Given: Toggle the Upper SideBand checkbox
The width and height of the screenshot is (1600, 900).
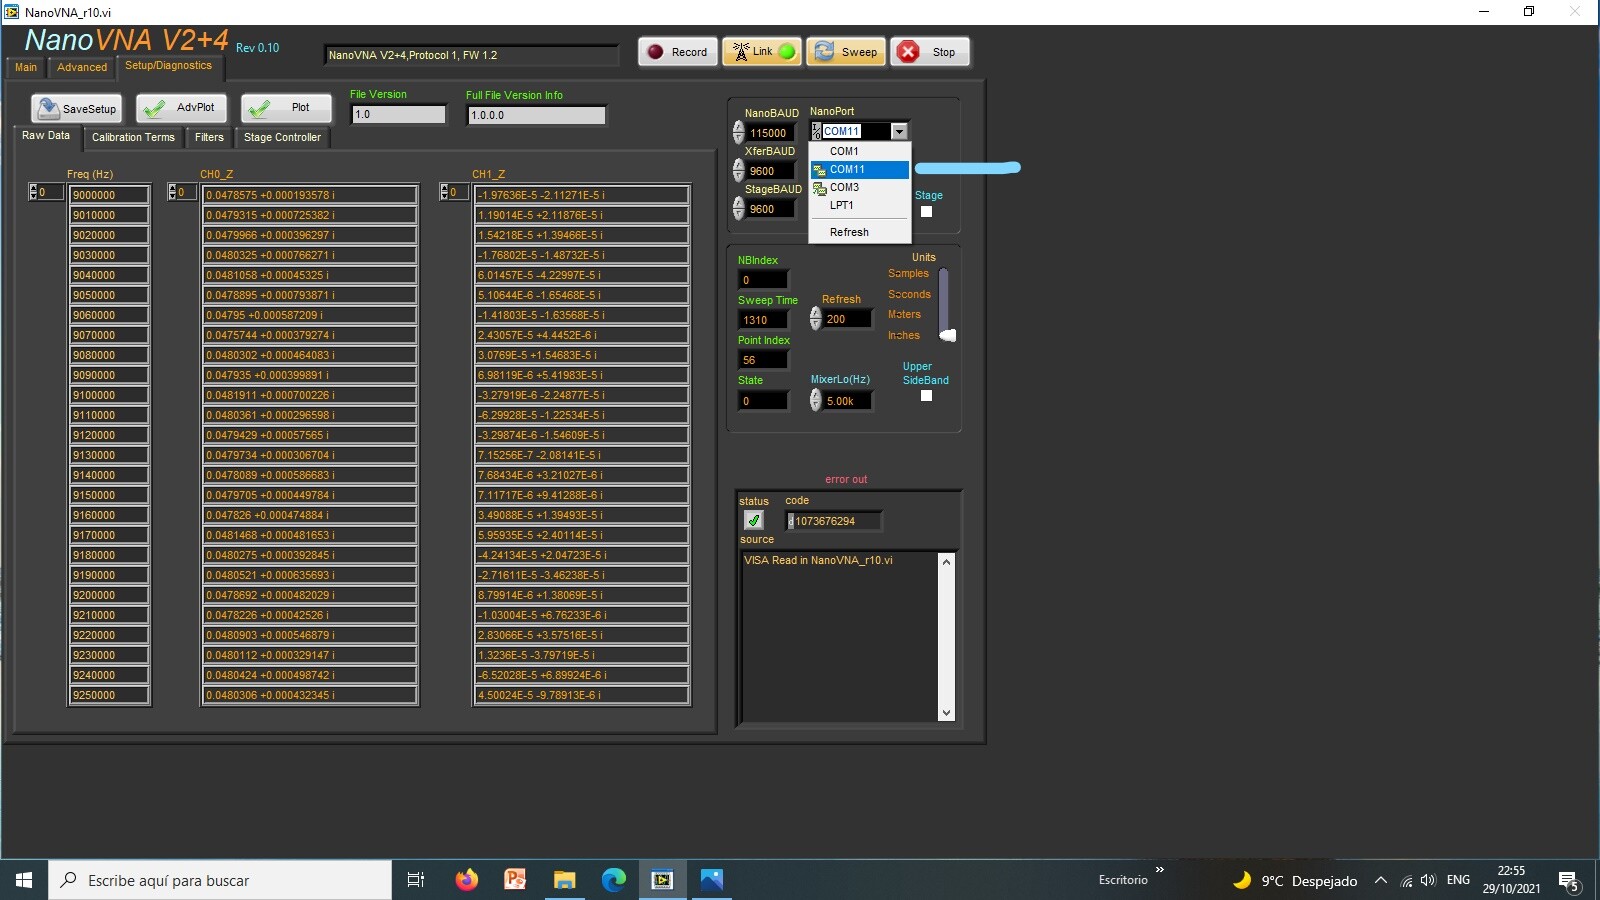Looking at the screenshot, I should 926,396.
